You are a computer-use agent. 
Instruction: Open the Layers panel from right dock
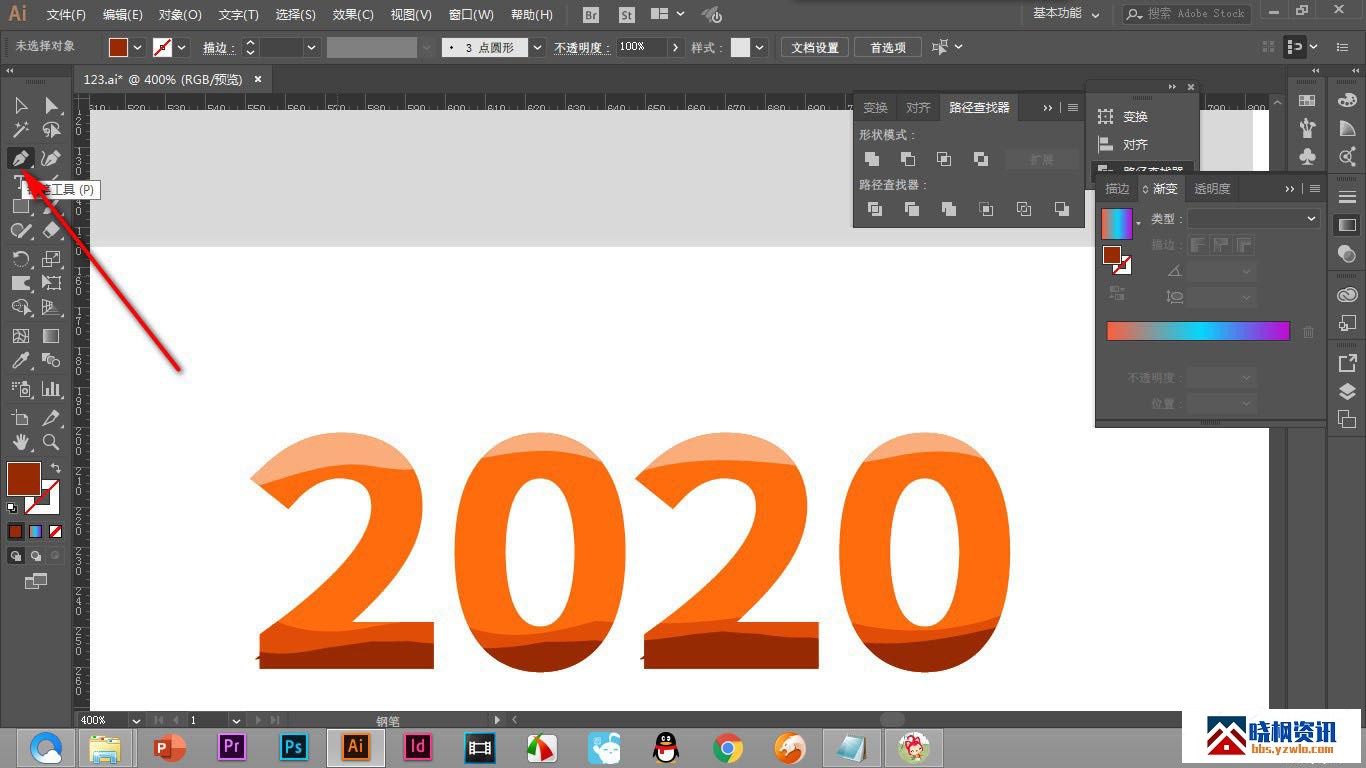pyautogui.click(x=1347, y=392)
